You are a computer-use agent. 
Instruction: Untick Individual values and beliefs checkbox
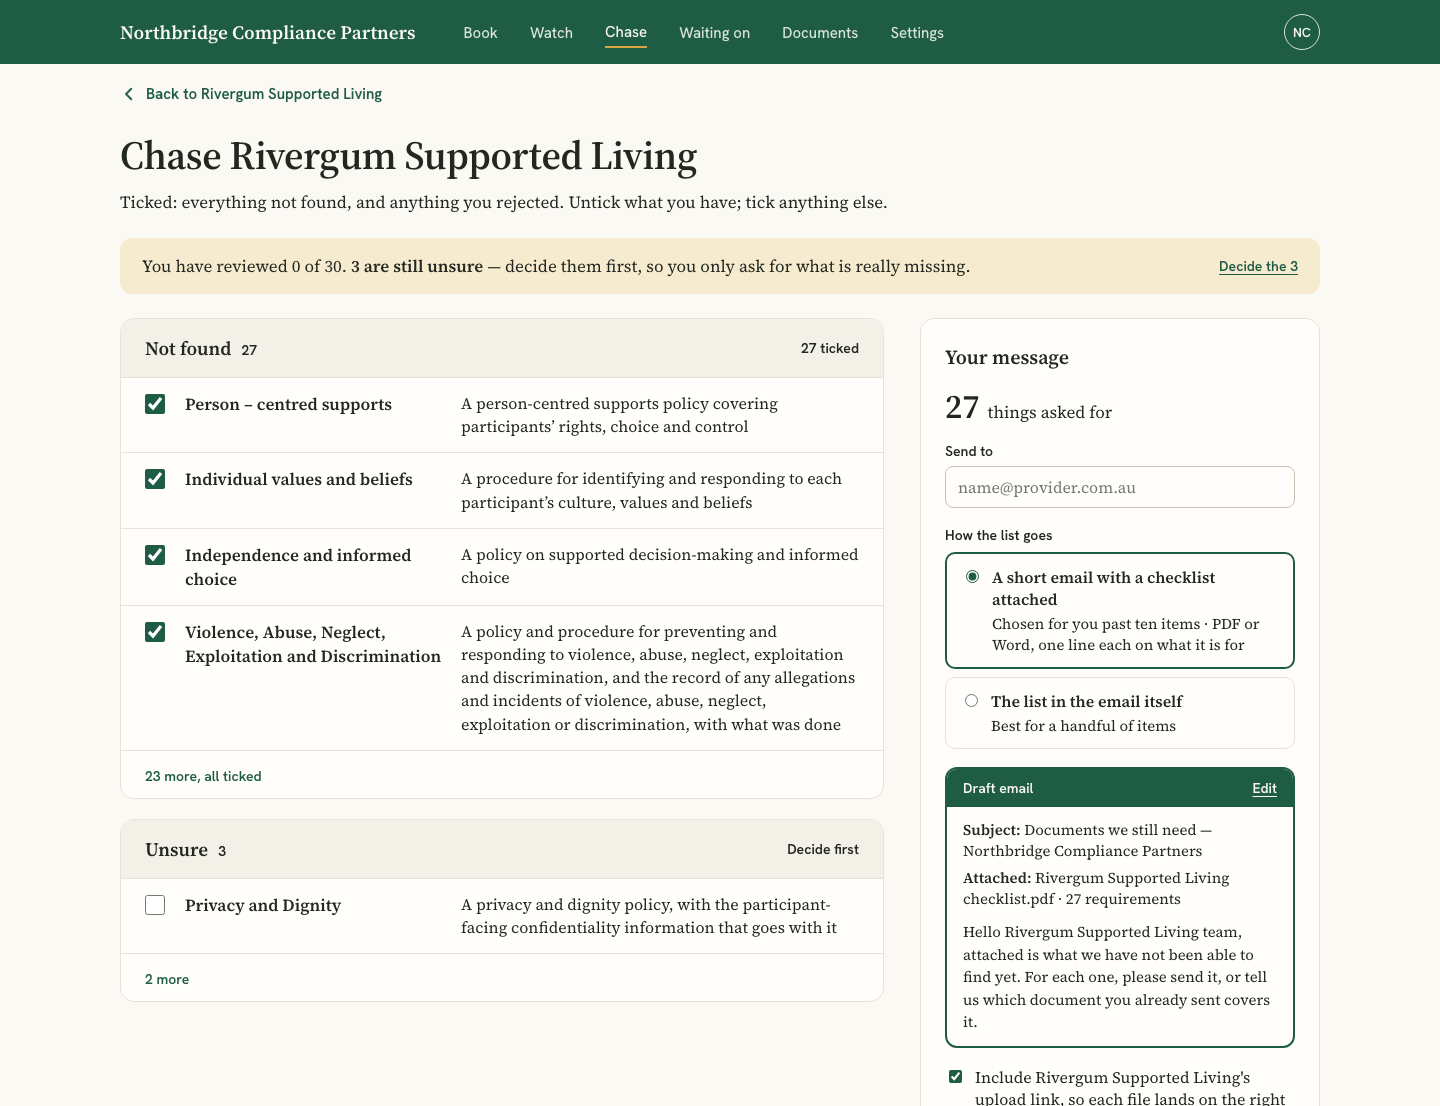[x=155, y=479]
